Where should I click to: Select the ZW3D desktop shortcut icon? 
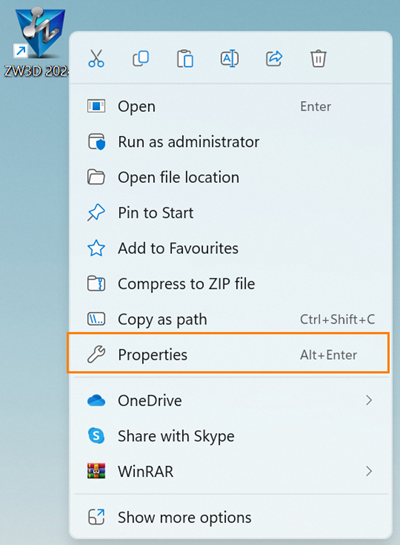(39, 33)
